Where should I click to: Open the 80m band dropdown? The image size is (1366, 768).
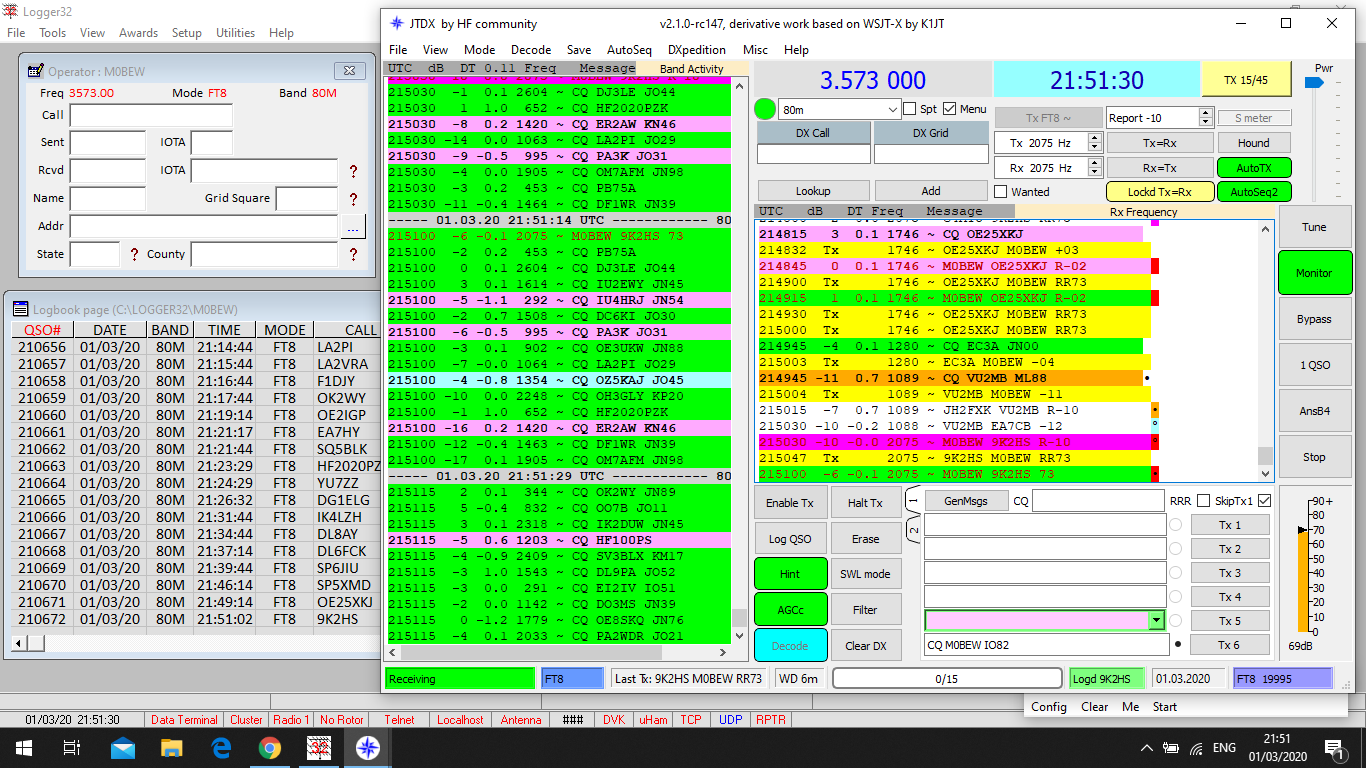893,109
